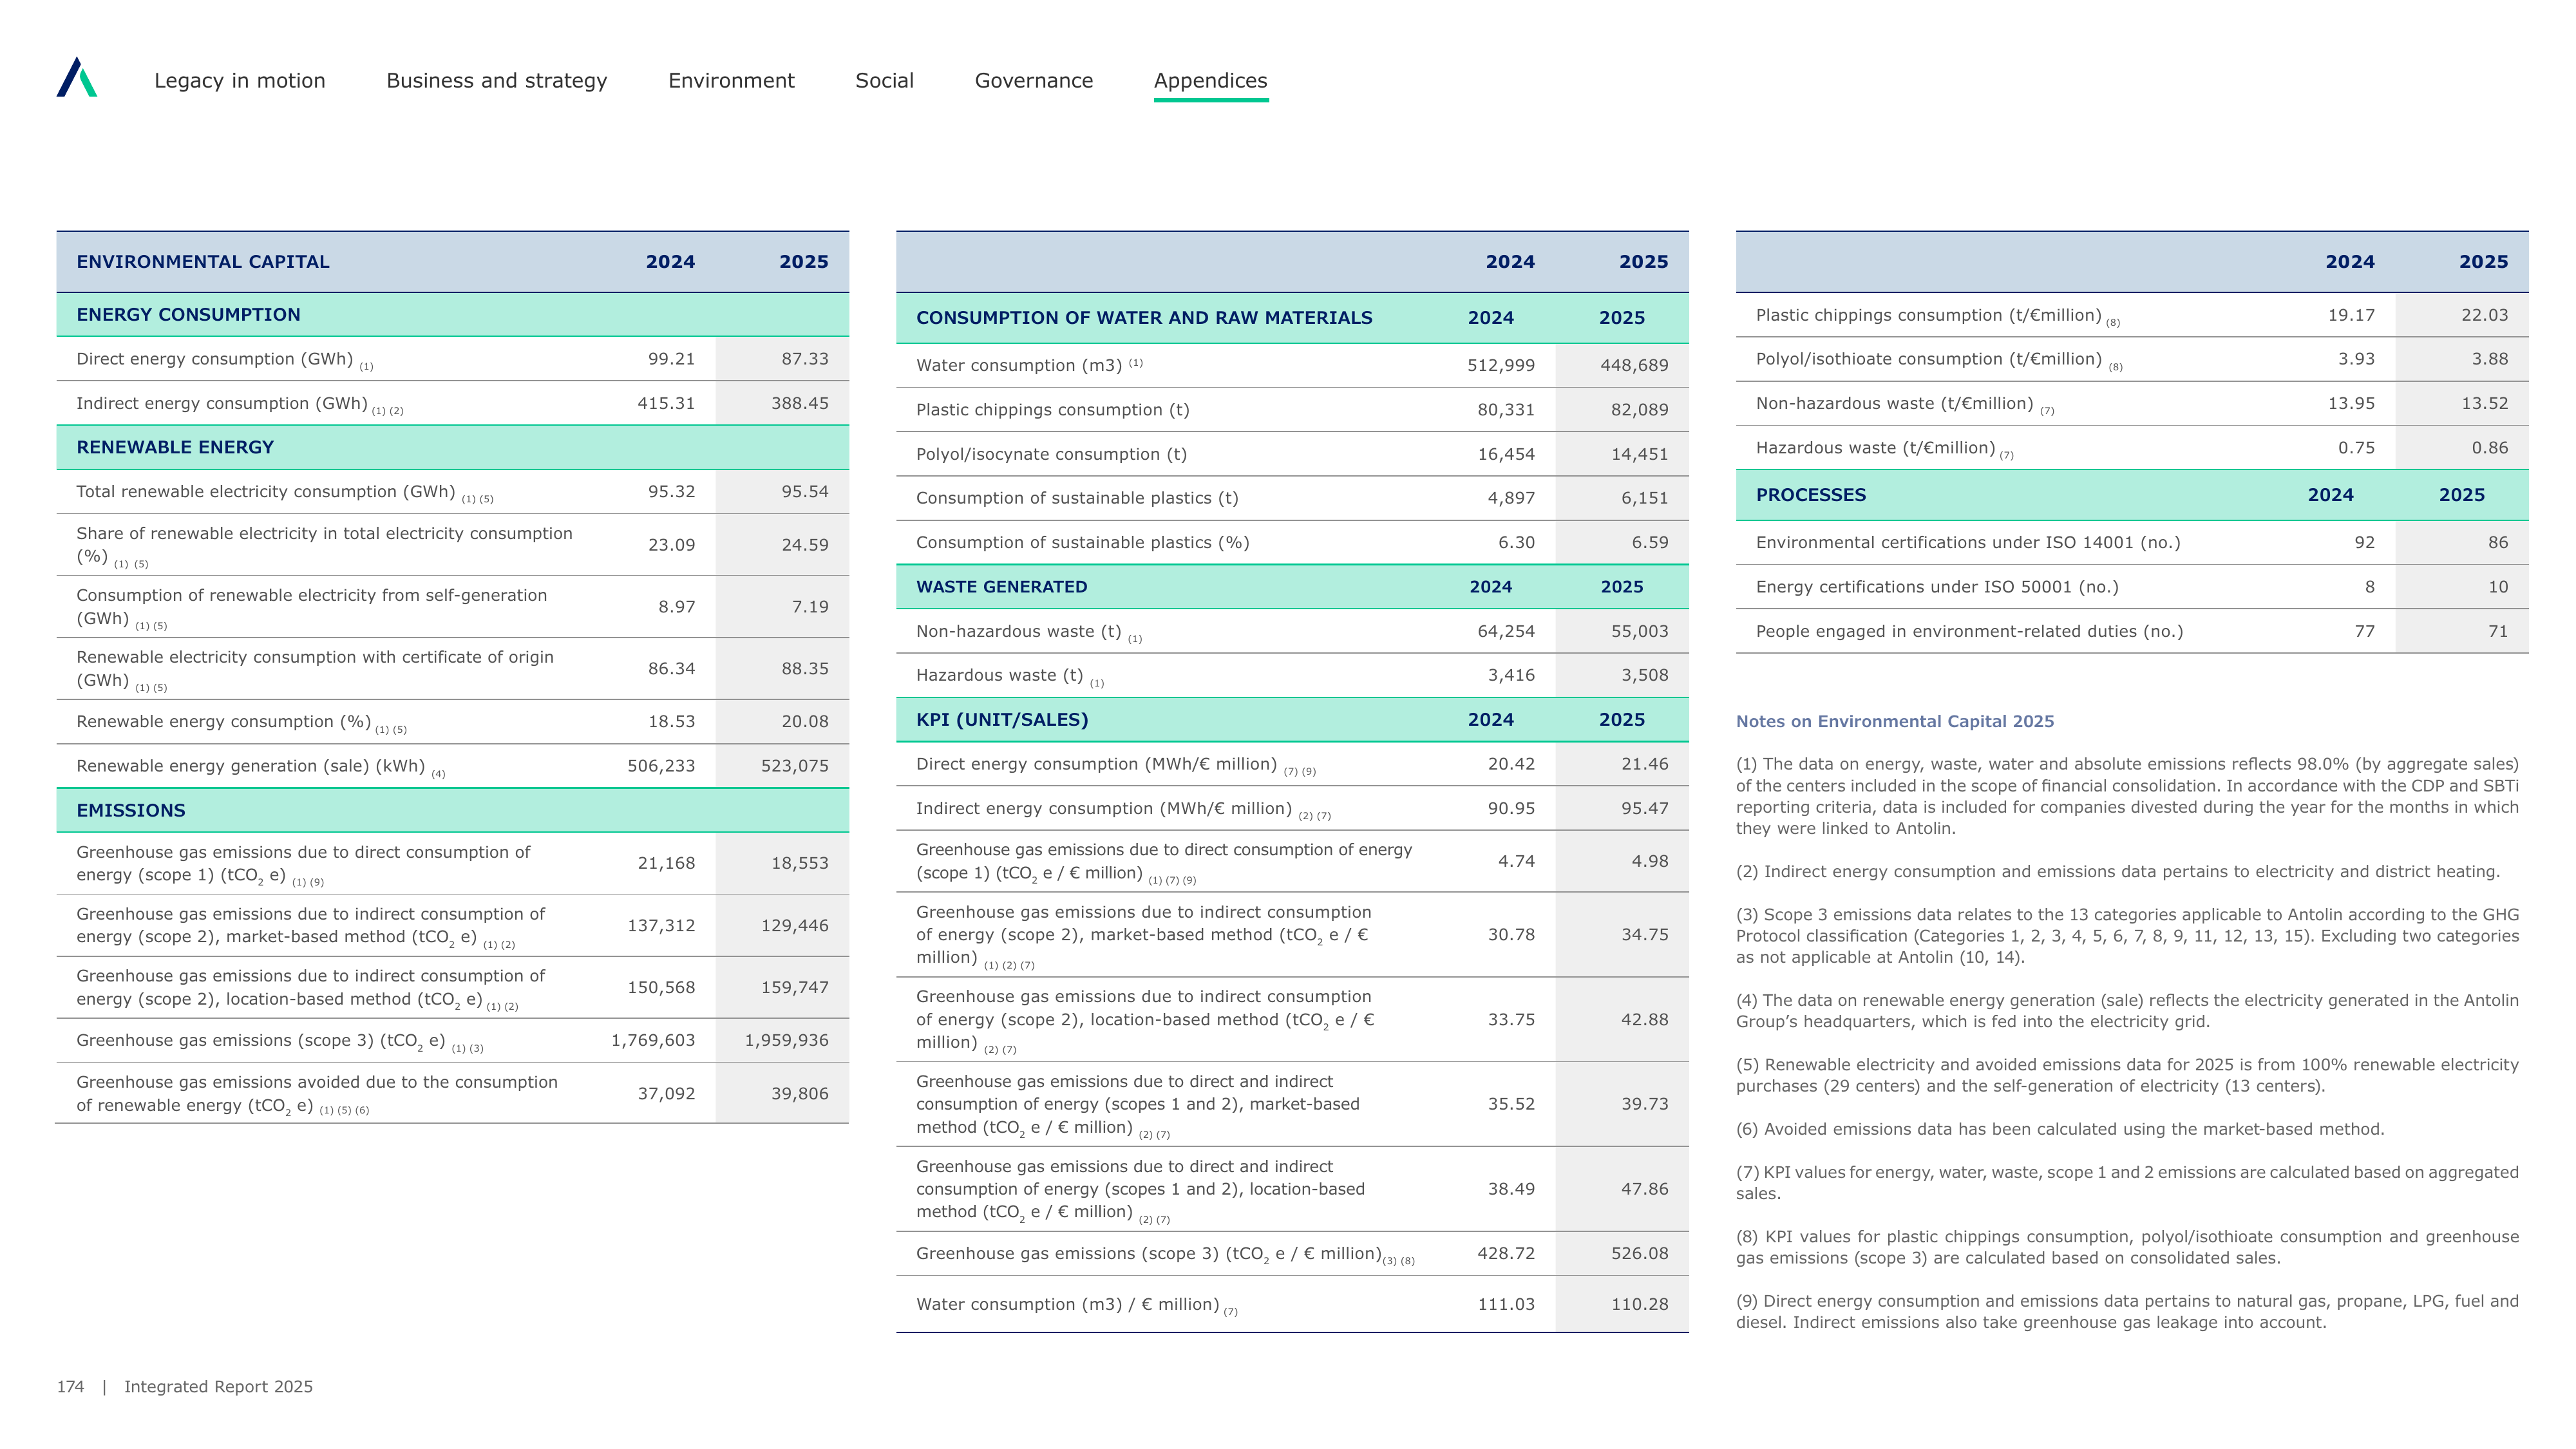Screen dimensions: 2576x1449
Task: Open the Business and strategy tab
Action: tap(497, 81)
